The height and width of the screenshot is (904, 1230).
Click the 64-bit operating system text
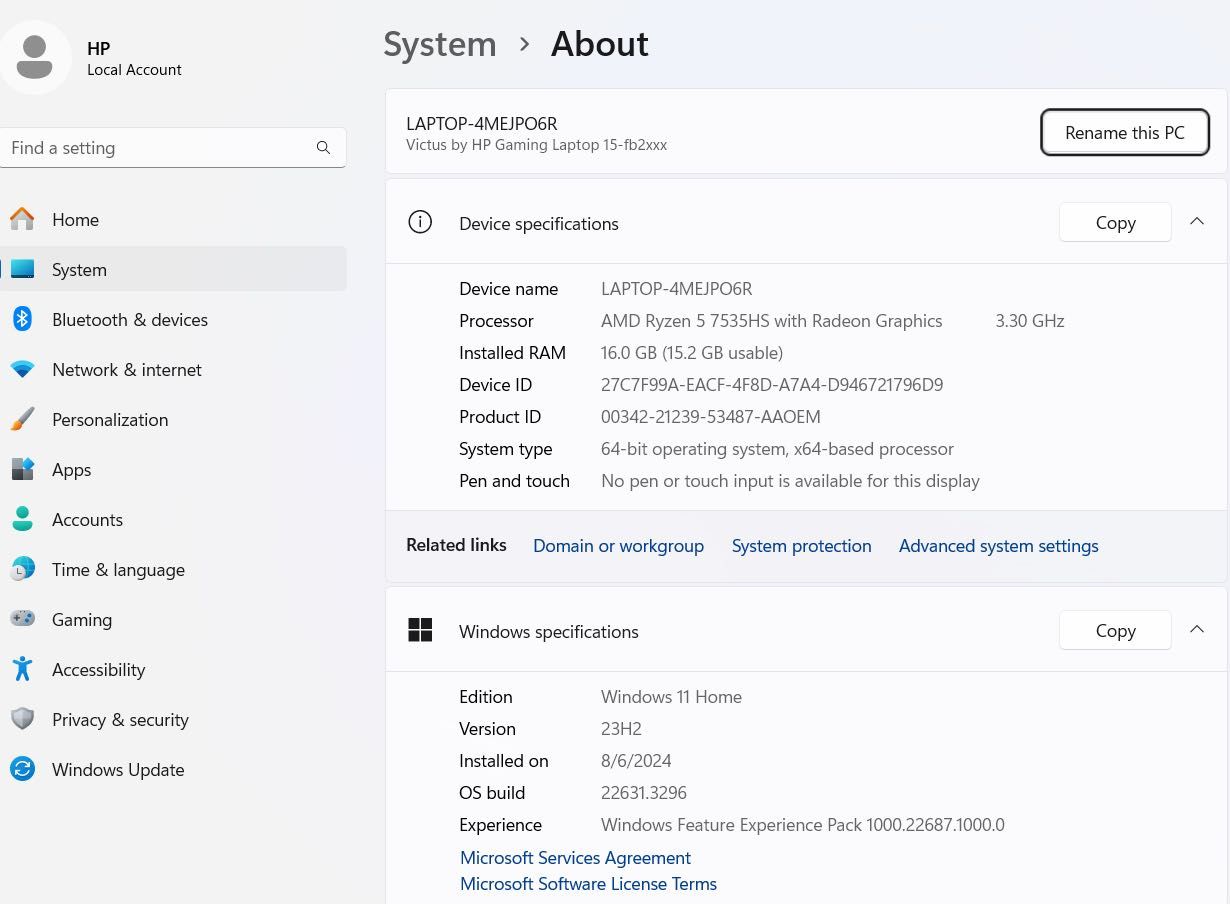(x=777, y=449)
